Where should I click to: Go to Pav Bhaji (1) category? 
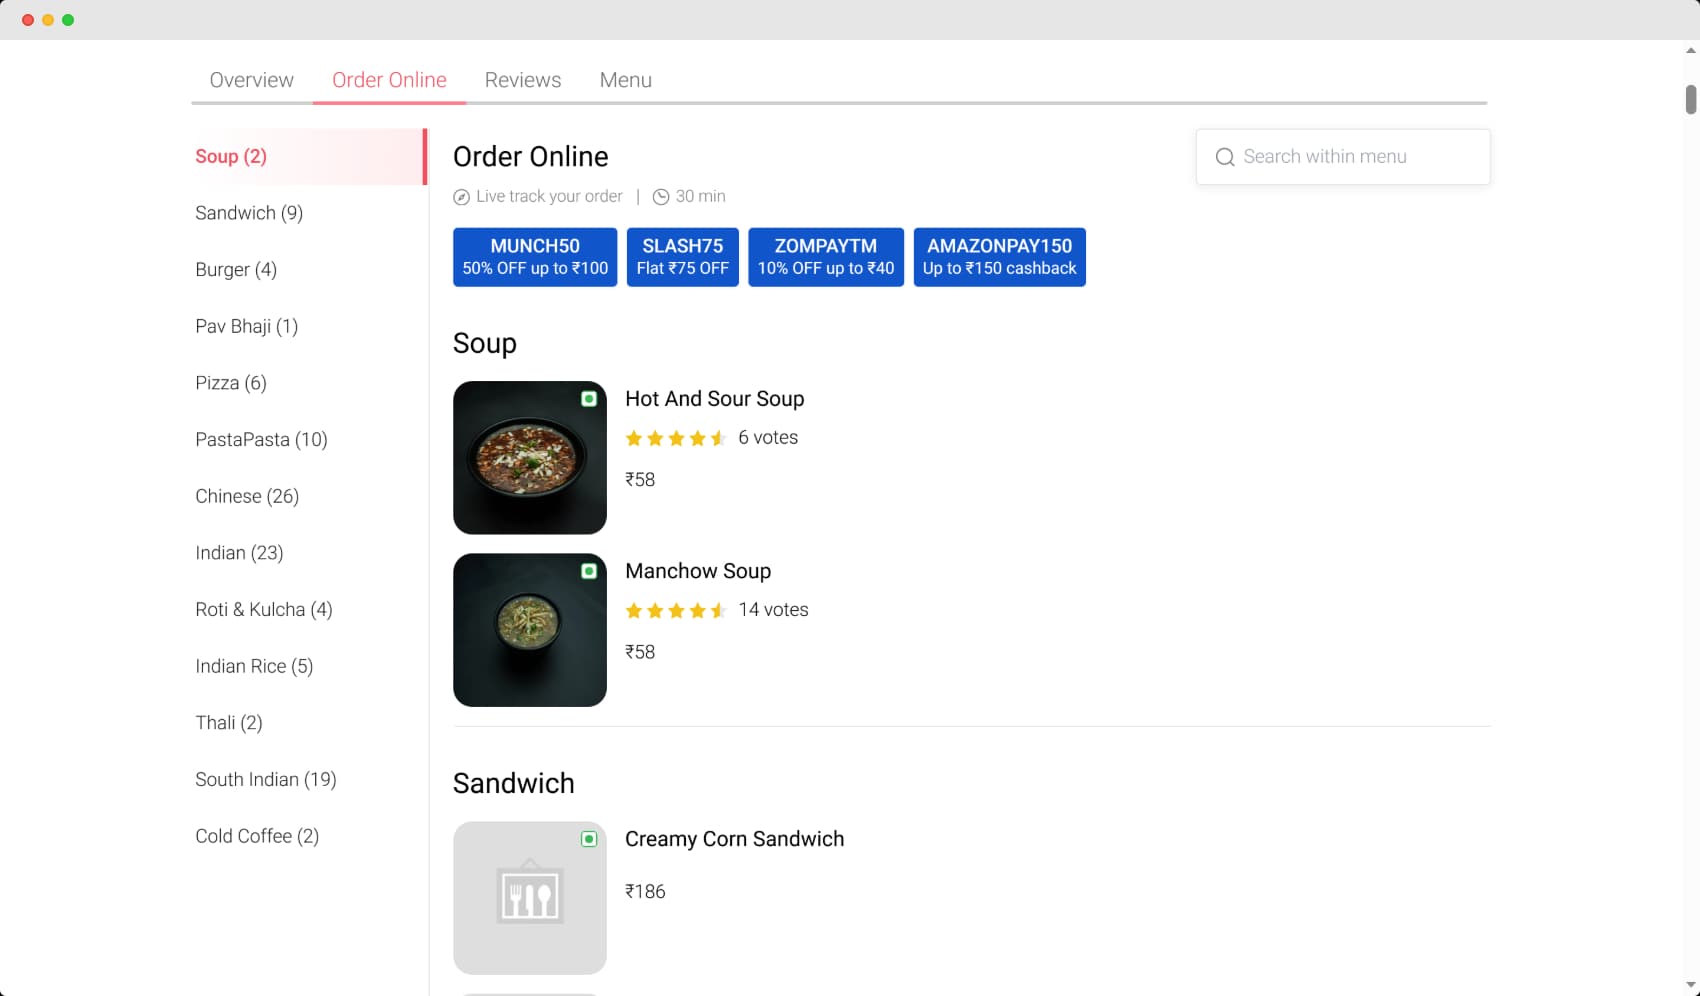(x=247, y=326)
